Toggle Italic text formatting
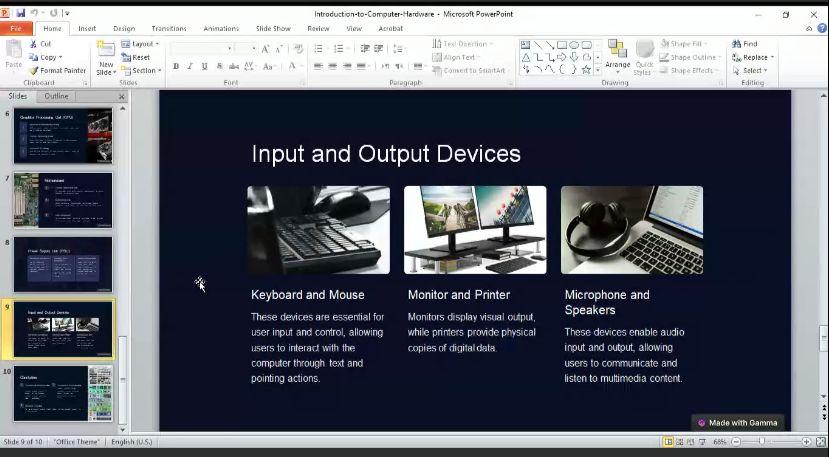The width and height of the screenshot is (829, 457). click(x=190, y=66)
